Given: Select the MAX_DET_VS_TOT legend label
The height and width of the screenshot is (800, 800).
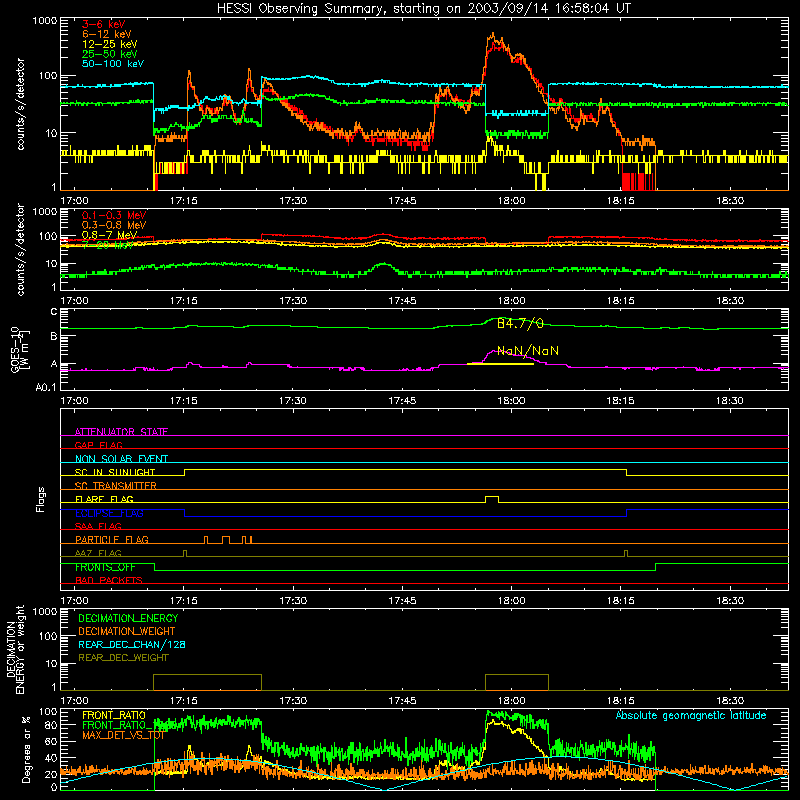Looking at the screenshot, I should (x=123, y=735).
